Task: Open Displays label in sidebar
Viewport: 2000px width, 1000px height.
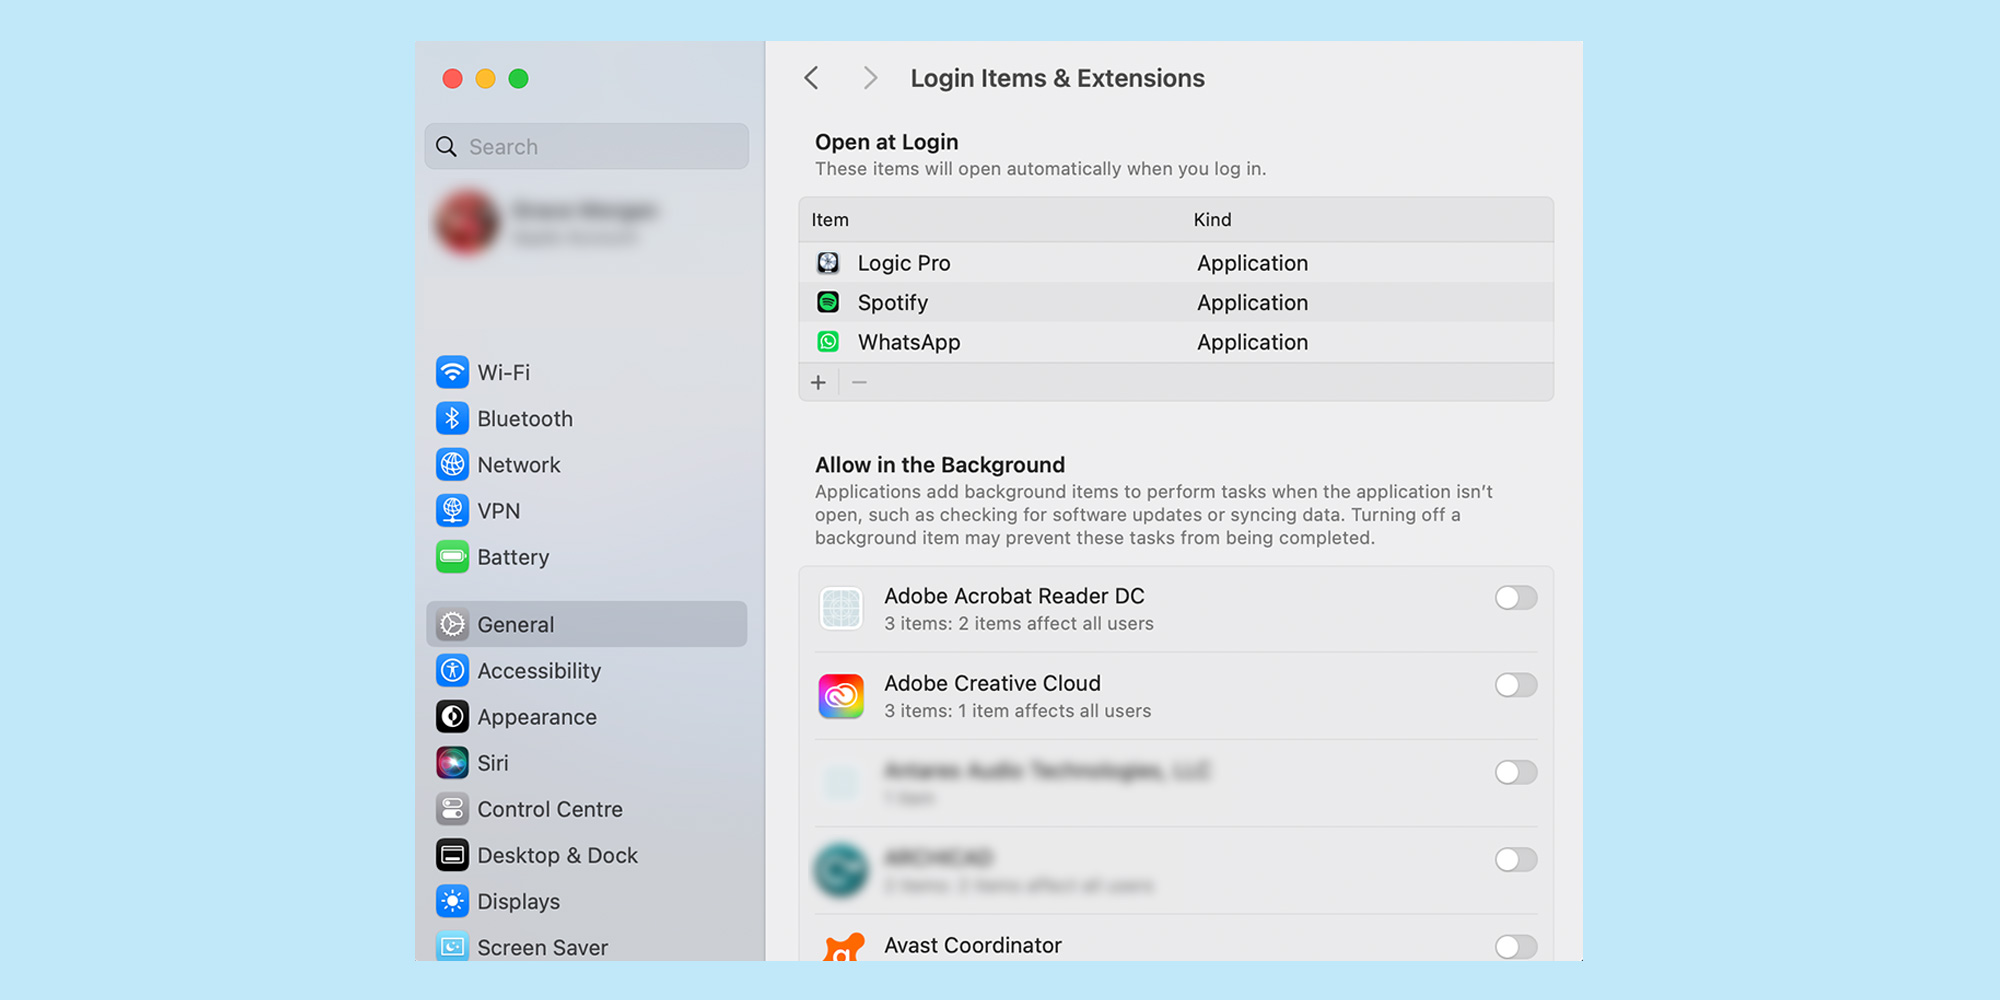Action: tap(518, 902)
